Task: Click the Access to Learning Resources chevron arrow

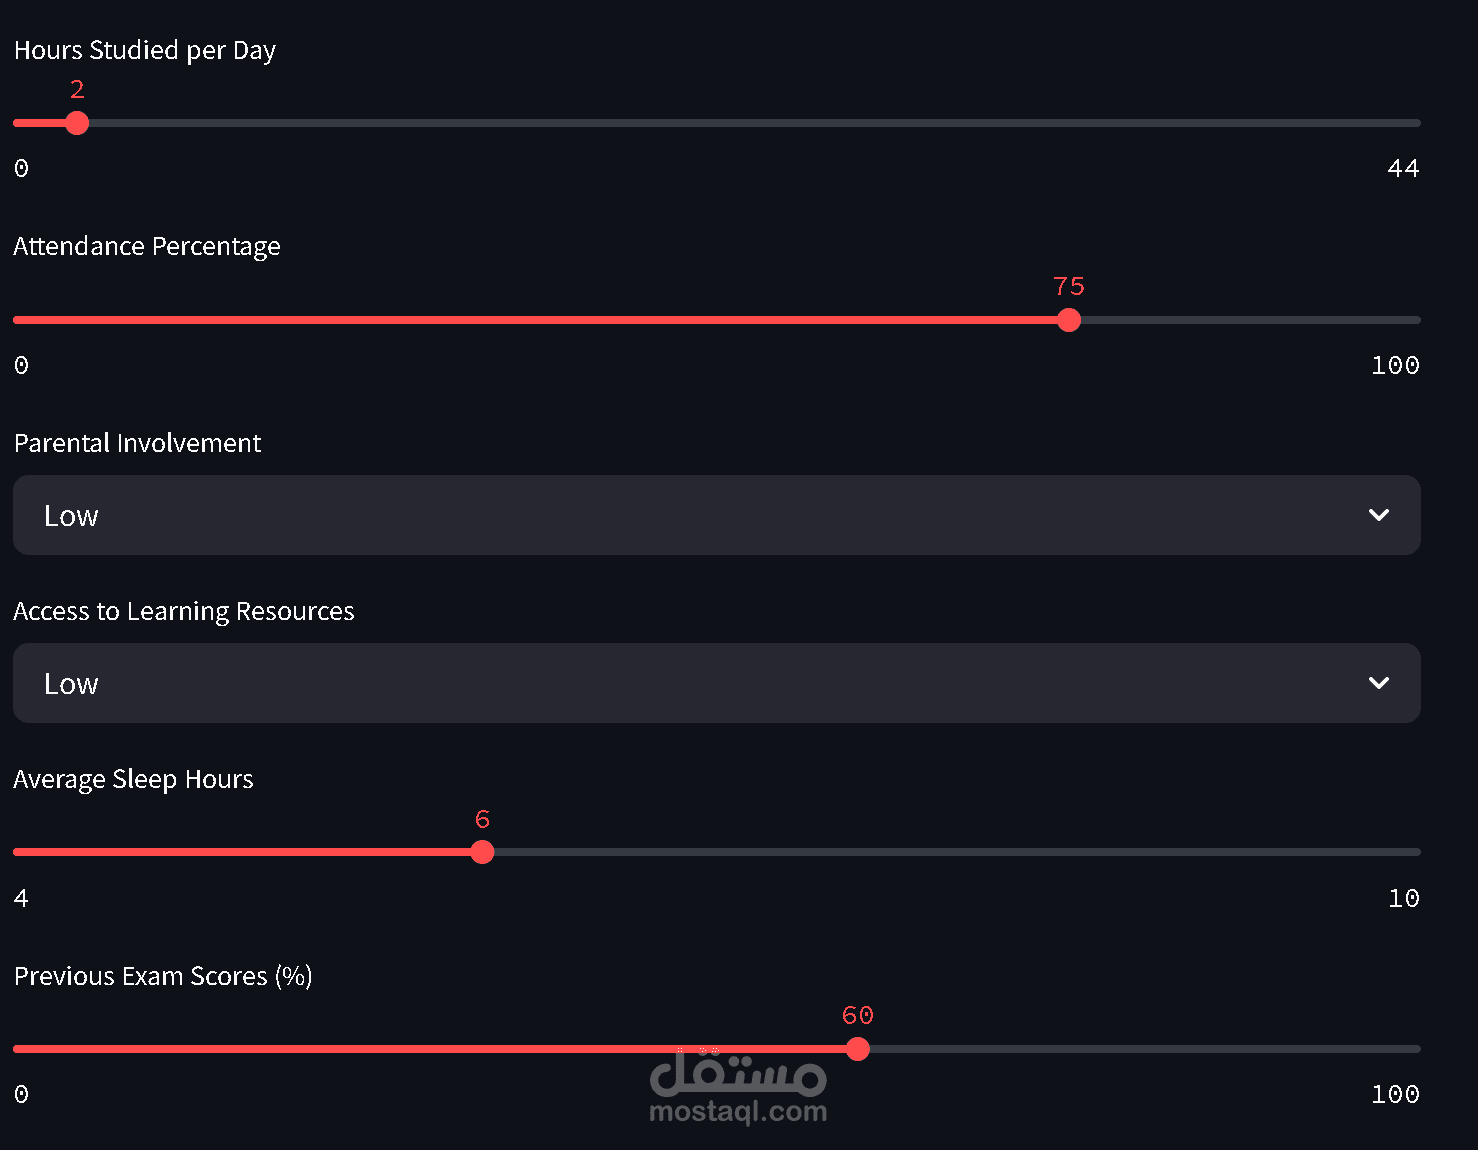Action: pos(1379,683)
